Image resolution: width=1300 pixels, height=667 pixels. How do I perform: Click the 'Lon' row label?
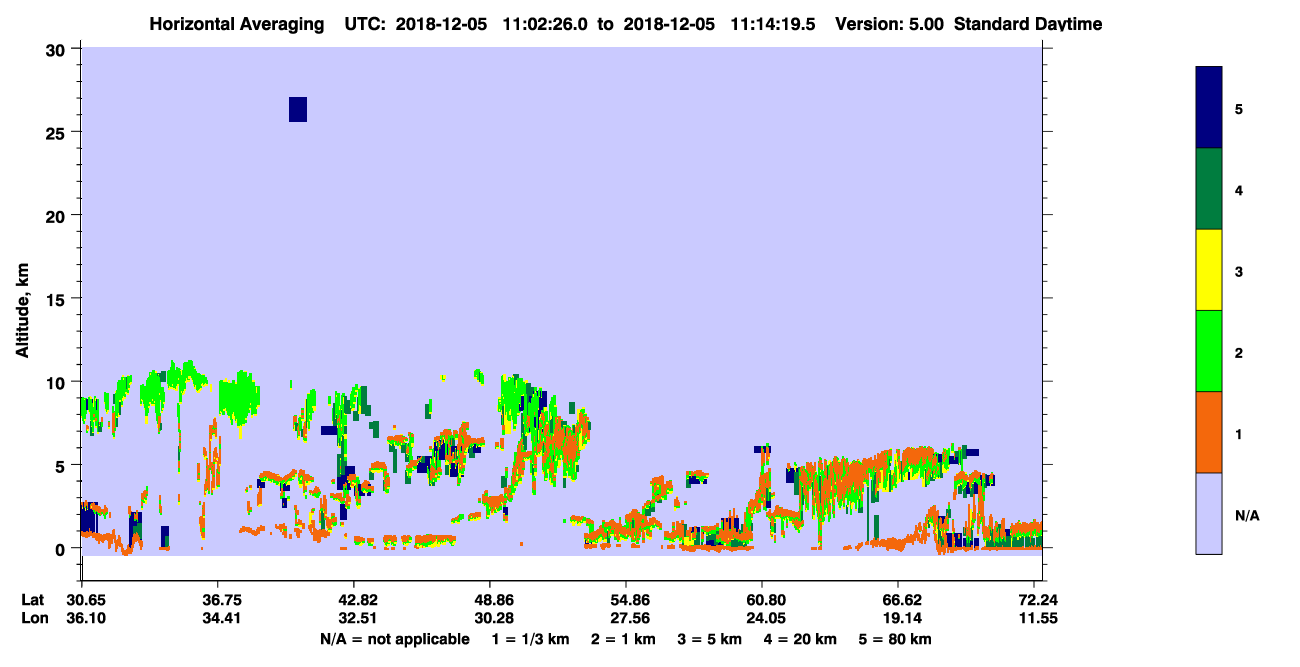coord(33,618)
